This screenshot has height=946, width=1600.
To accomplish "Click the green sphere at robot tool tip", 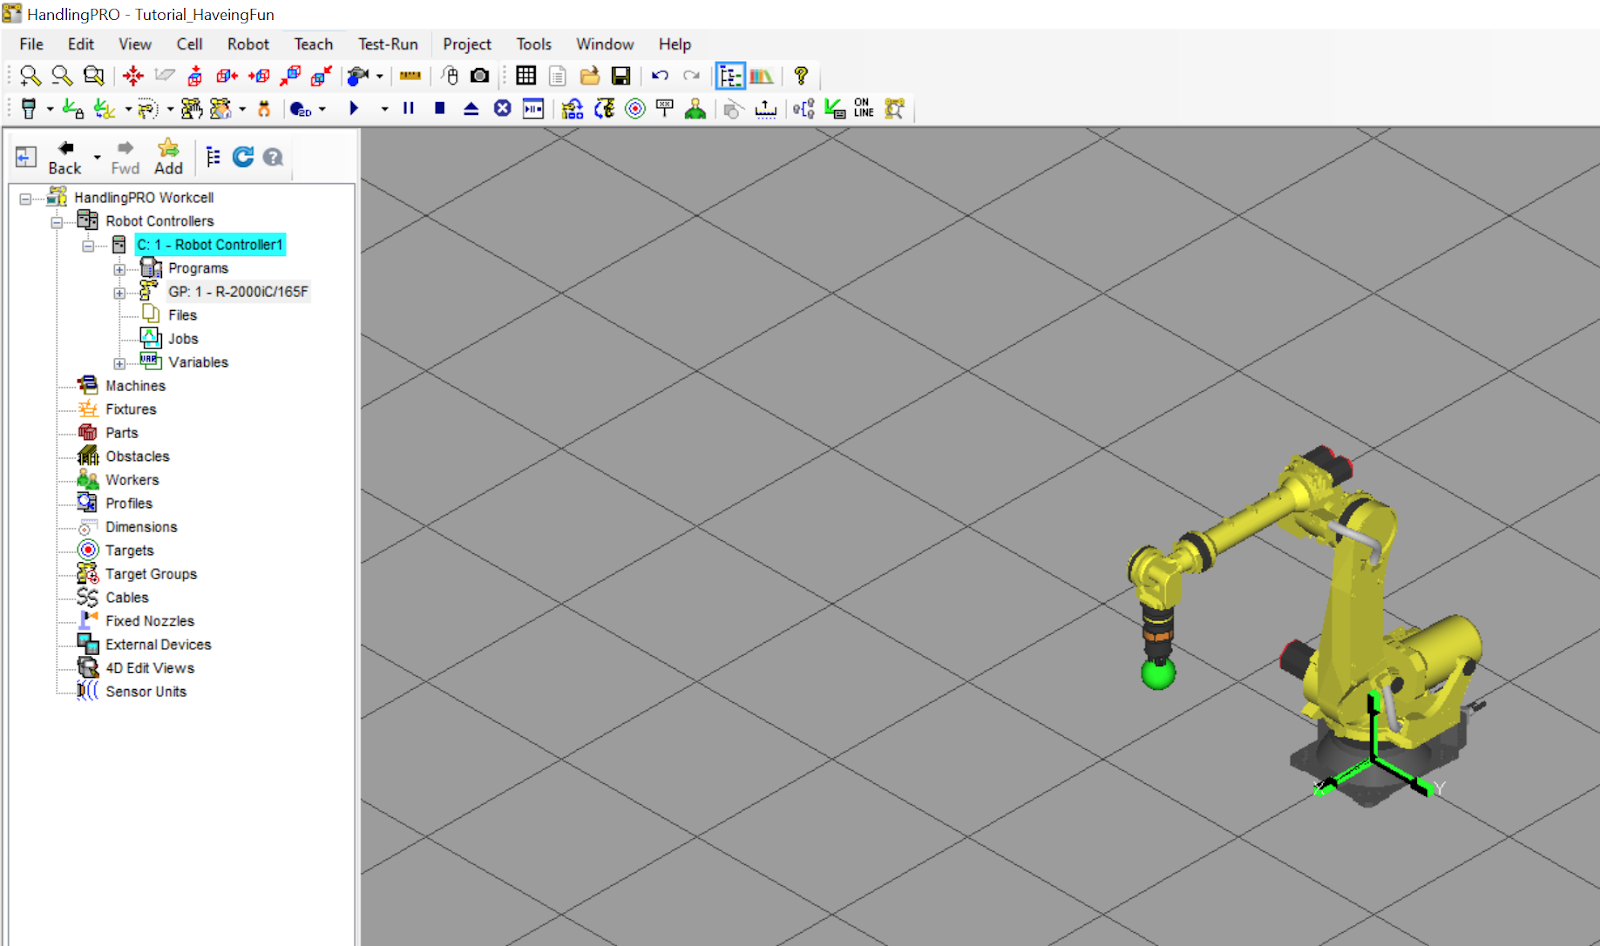I will click(1158, 674).
